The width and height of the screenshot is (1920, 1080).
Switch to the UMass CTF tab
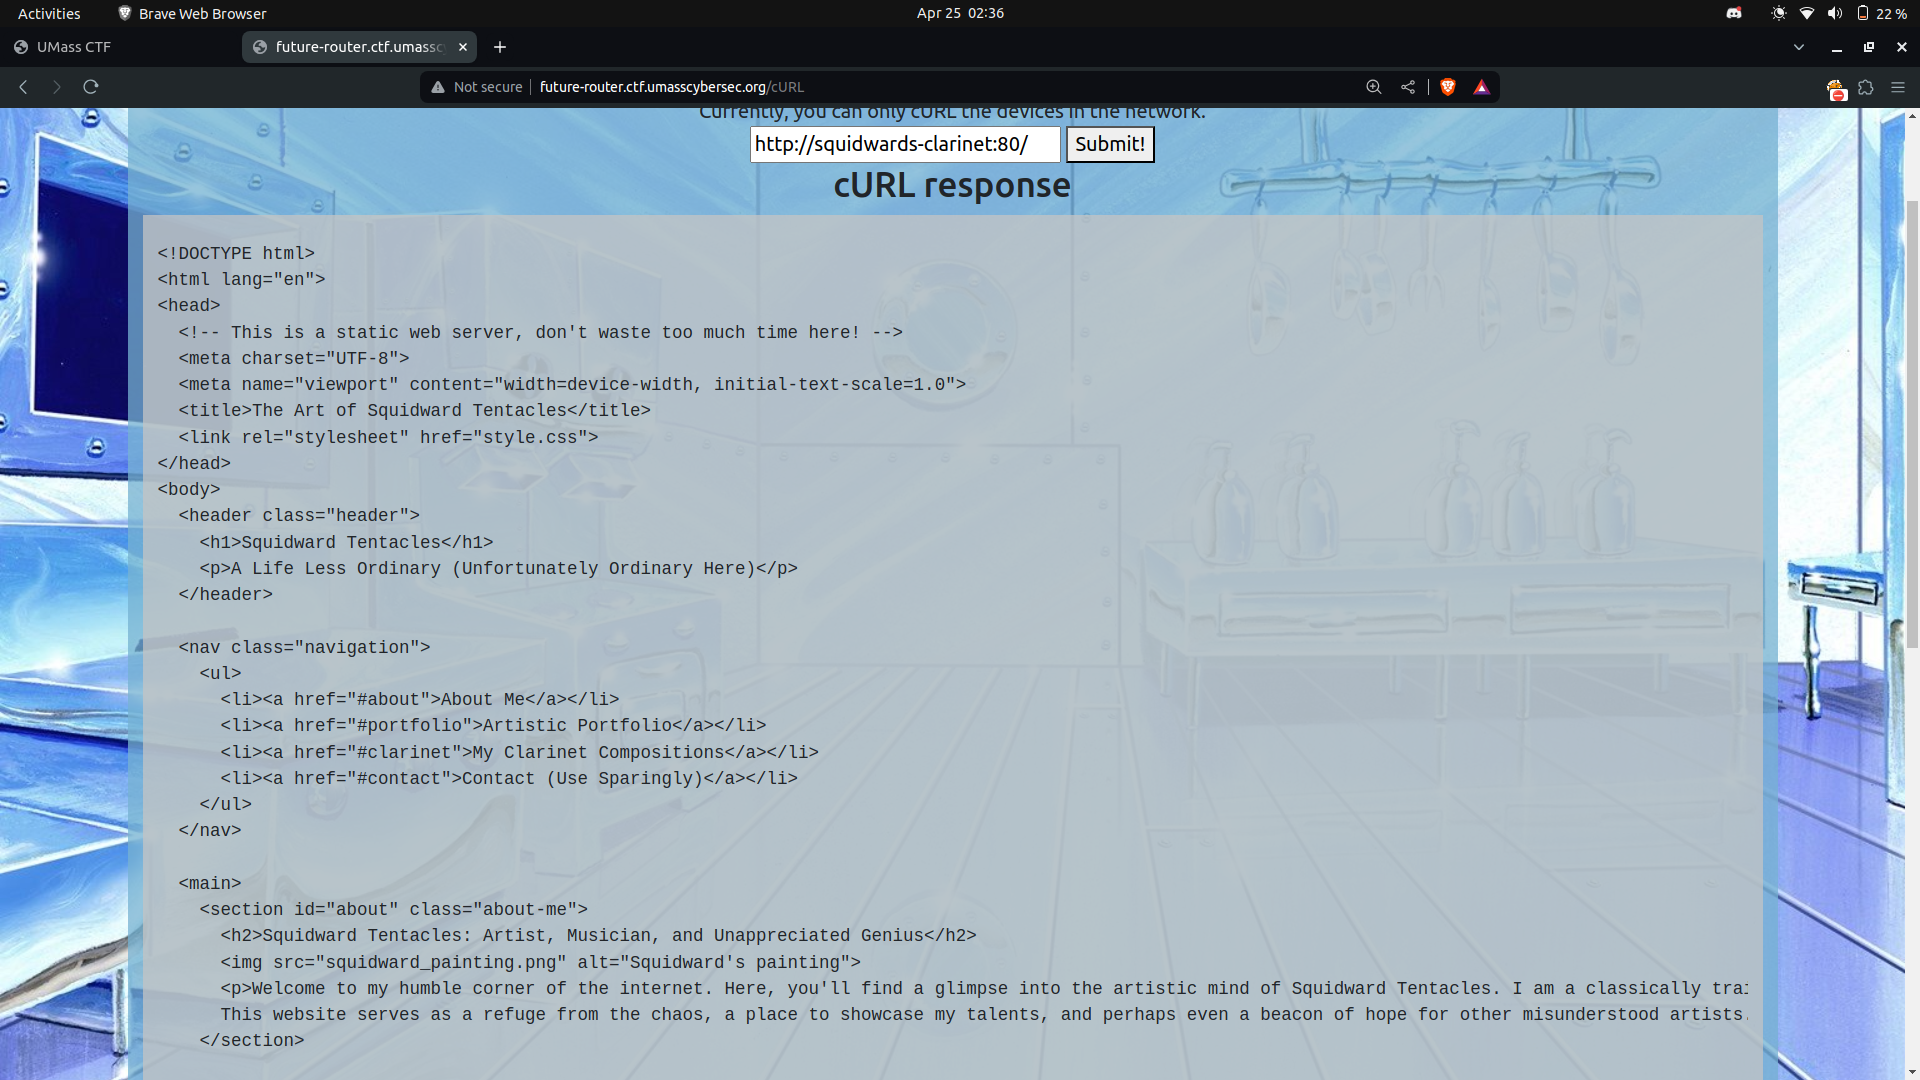(x=73, y=47)
